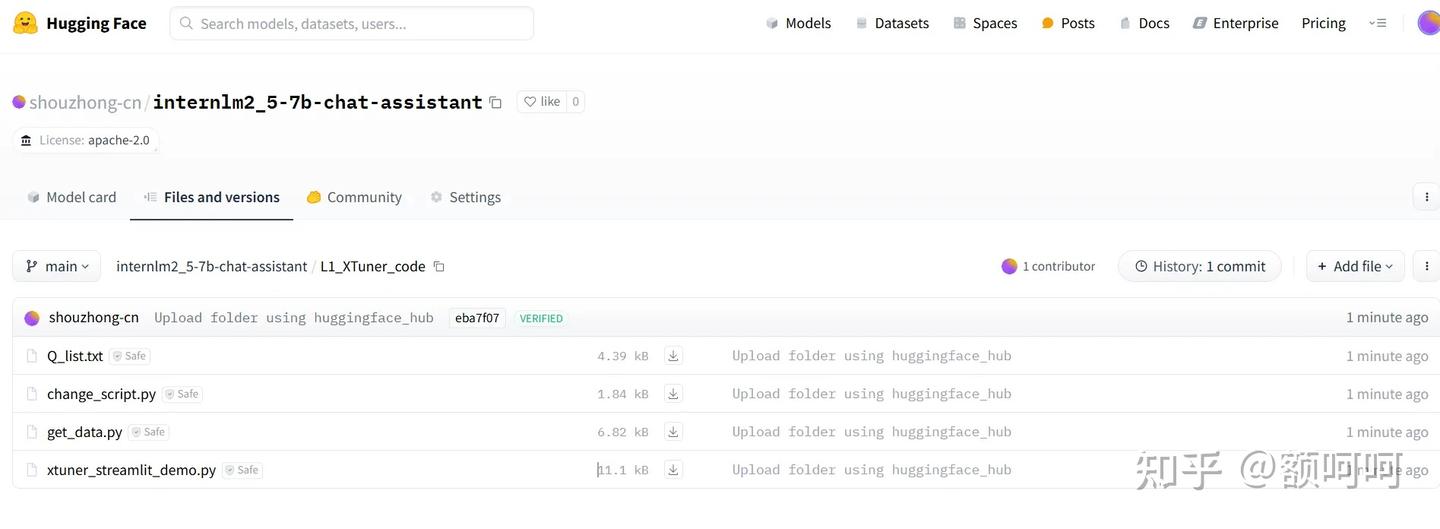
Task: Expand the Add file dropdown
Action: click(x=1355, y=266)
